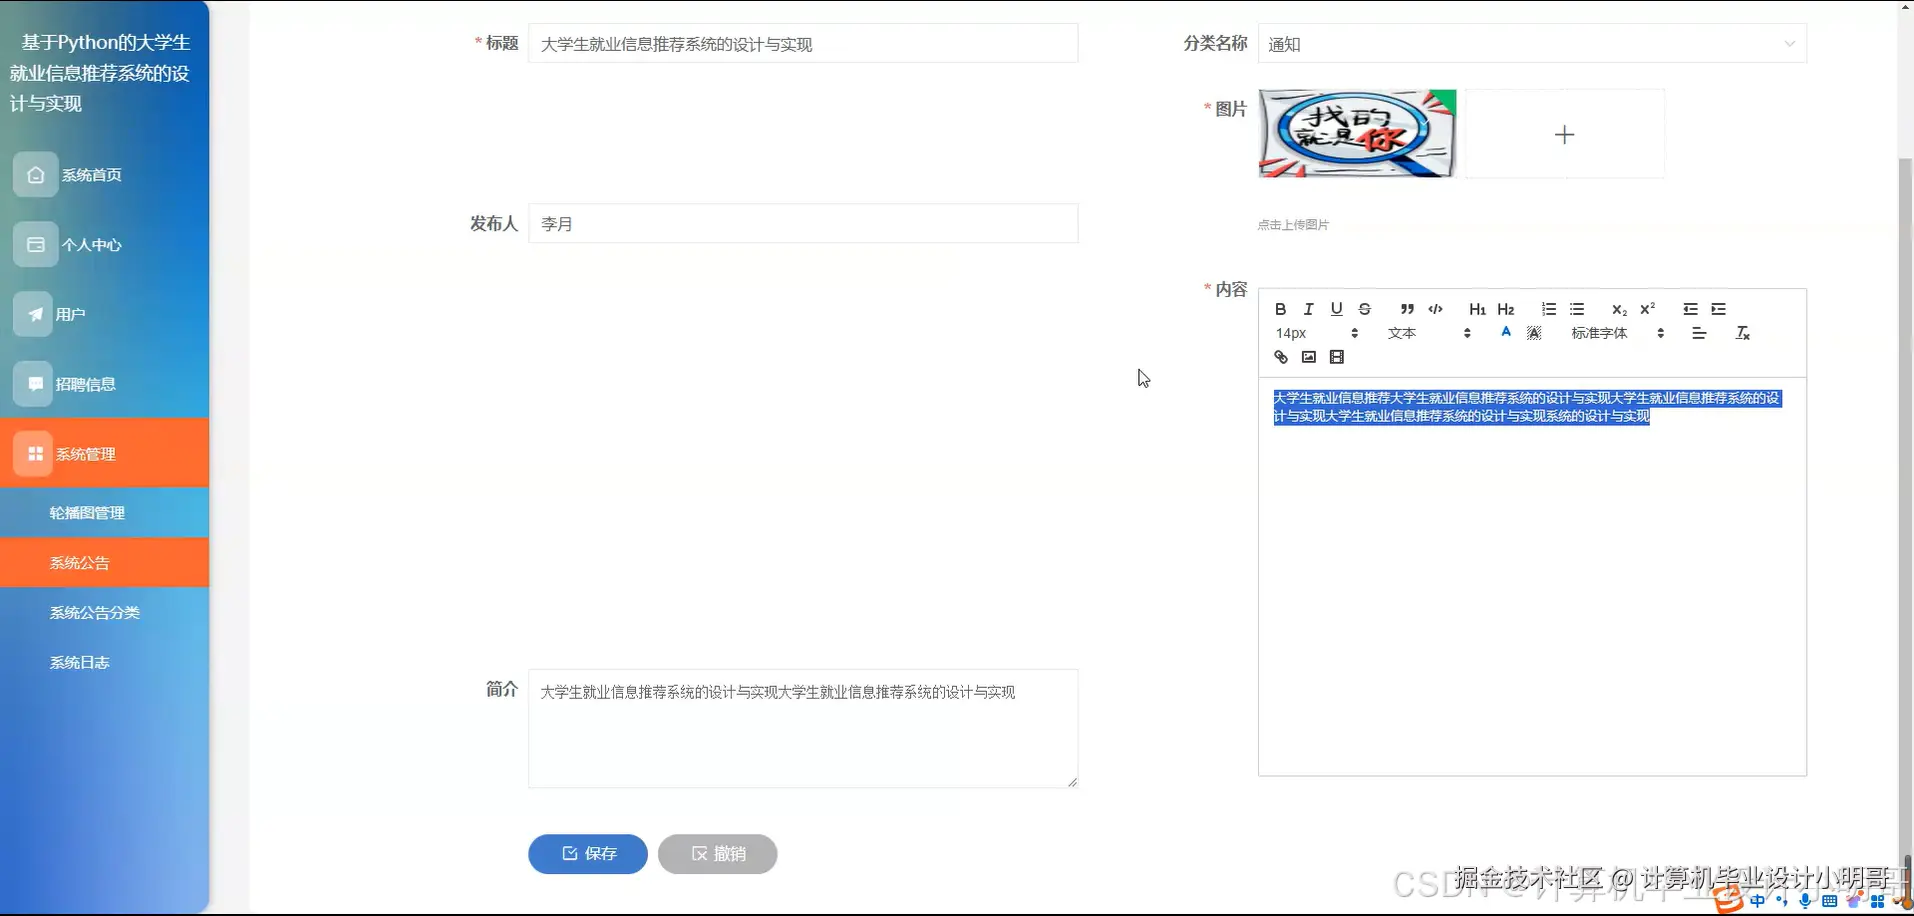The width and height of the screenshot is (1914, 916).
Task: Open the 系统公告分类 sidebar item
Action: [x=95, y=612]
